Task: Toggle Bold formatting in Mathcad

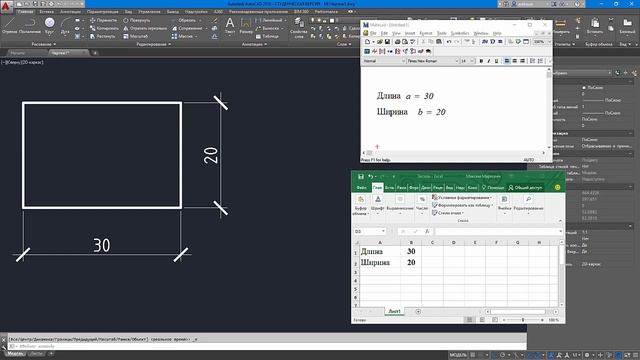Action: click(481, 61)
